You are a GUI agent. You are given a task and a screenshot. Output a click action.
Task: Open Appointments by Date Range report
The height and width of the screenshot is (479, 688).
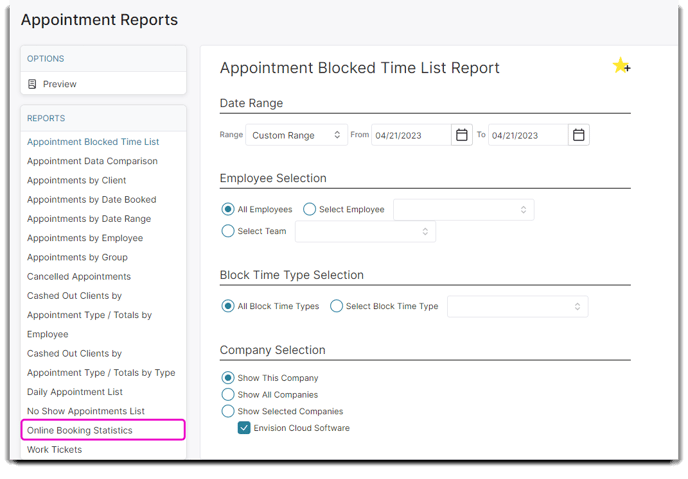tap(89, 219)
